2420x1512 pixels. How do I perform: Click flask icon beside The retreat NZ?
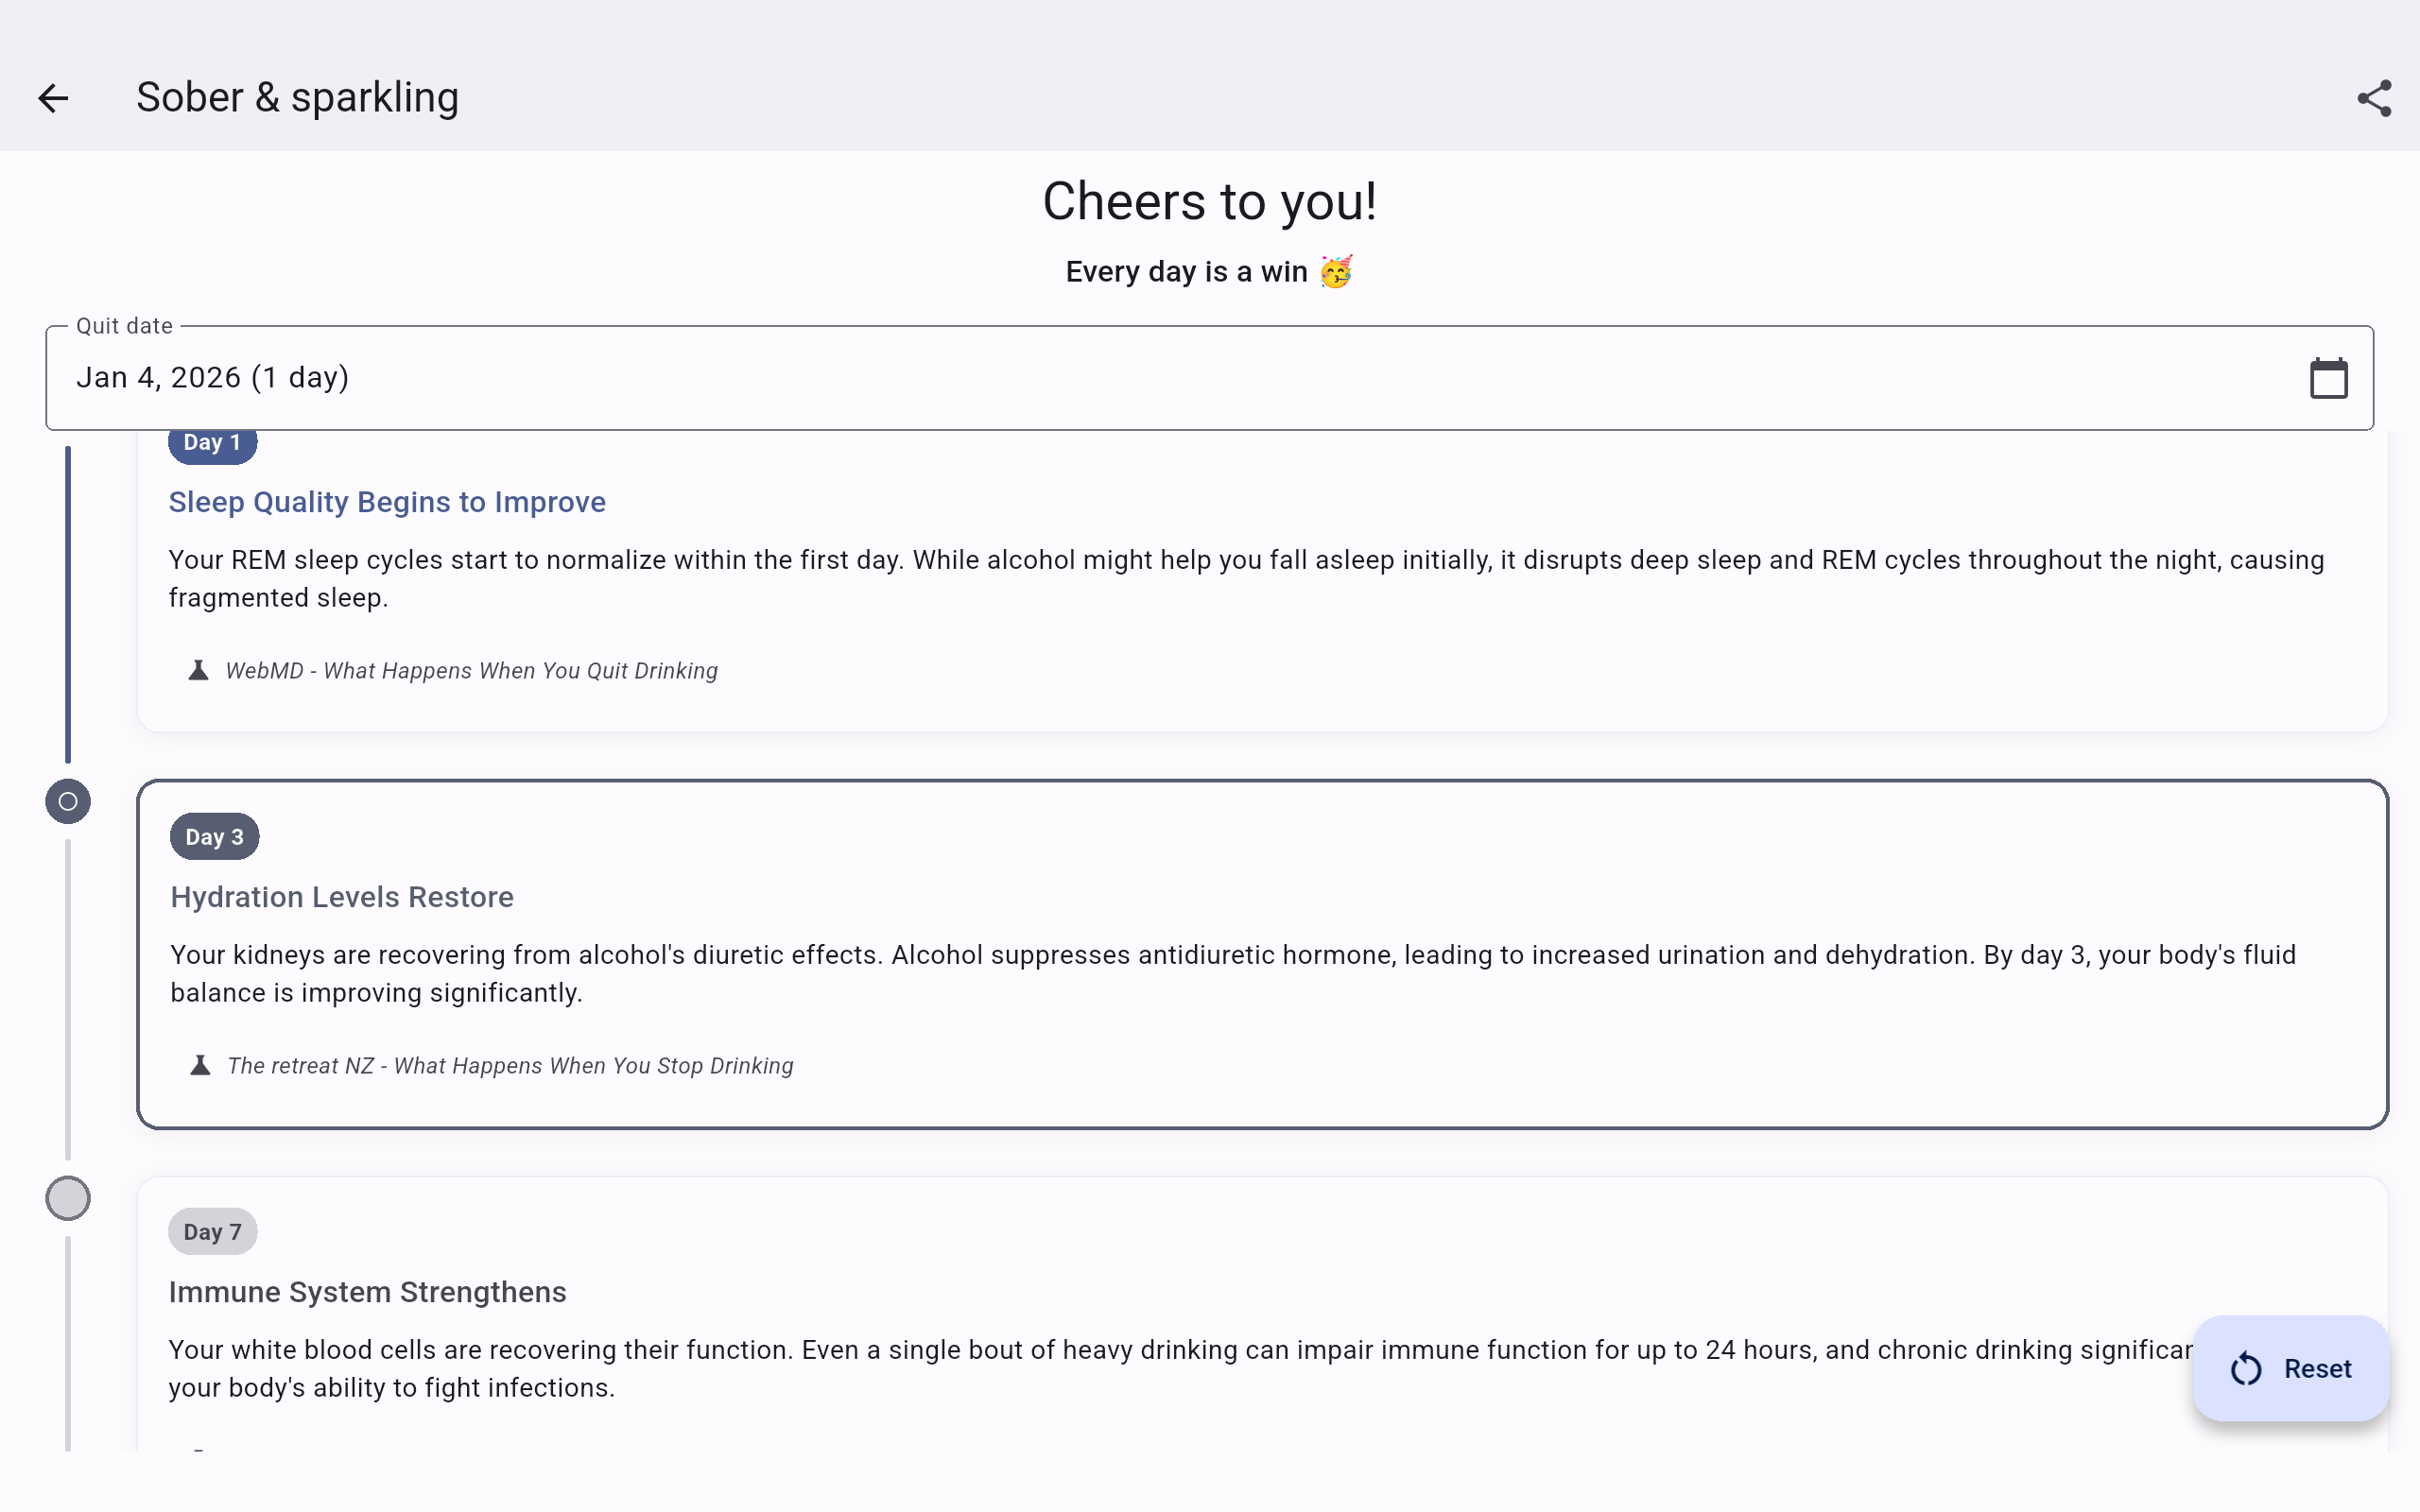click(200, 1066)
